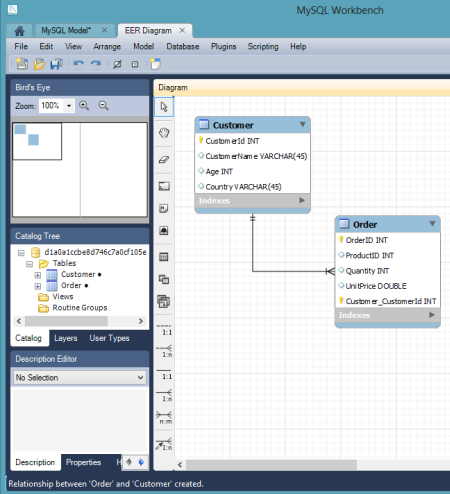Toggle align objects to grid icon
This screenshot has height=494, width=450.
(135, 64)
